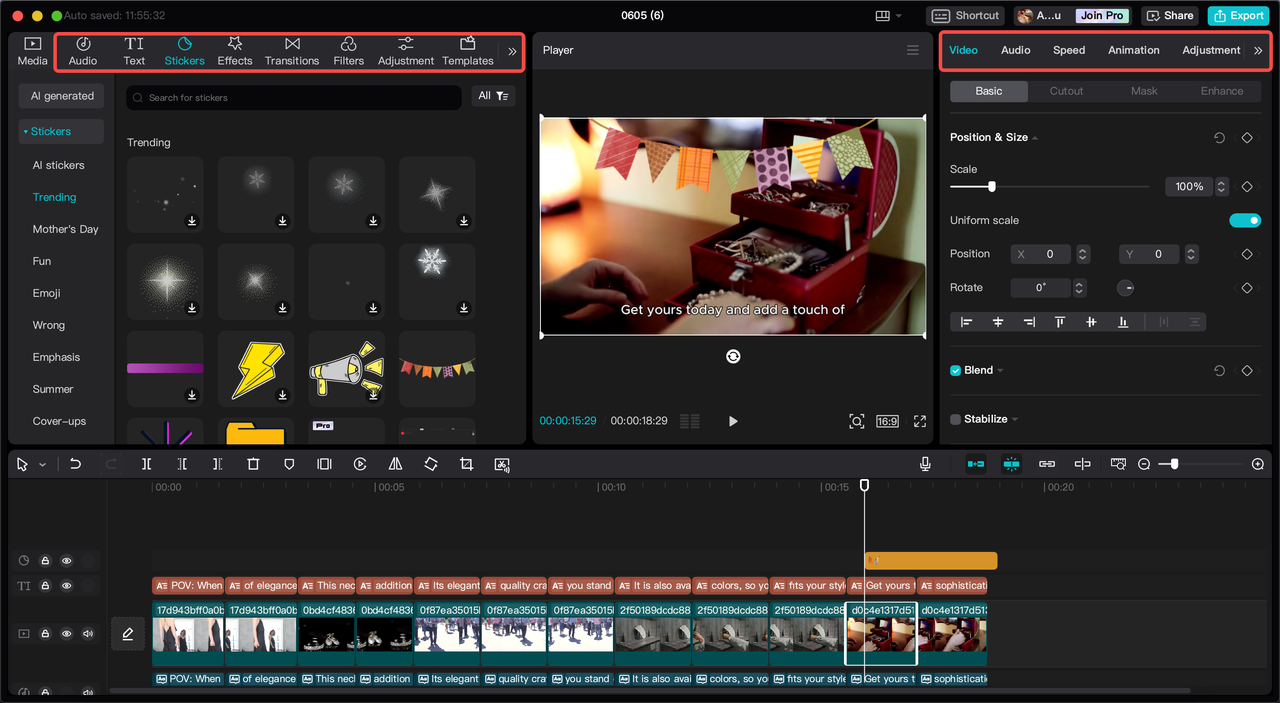Click the microphone Record voiceover icon
This screenshot has width=1280, height=703.
point(925,464)
